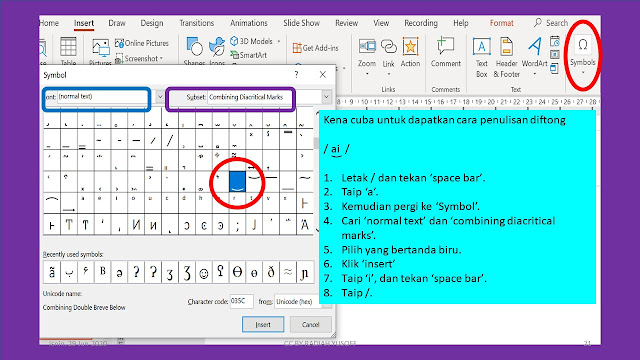The height and width of the screenshot is (360, 640).
Task: Open the View tab
Action: click(x=381, y=23)
